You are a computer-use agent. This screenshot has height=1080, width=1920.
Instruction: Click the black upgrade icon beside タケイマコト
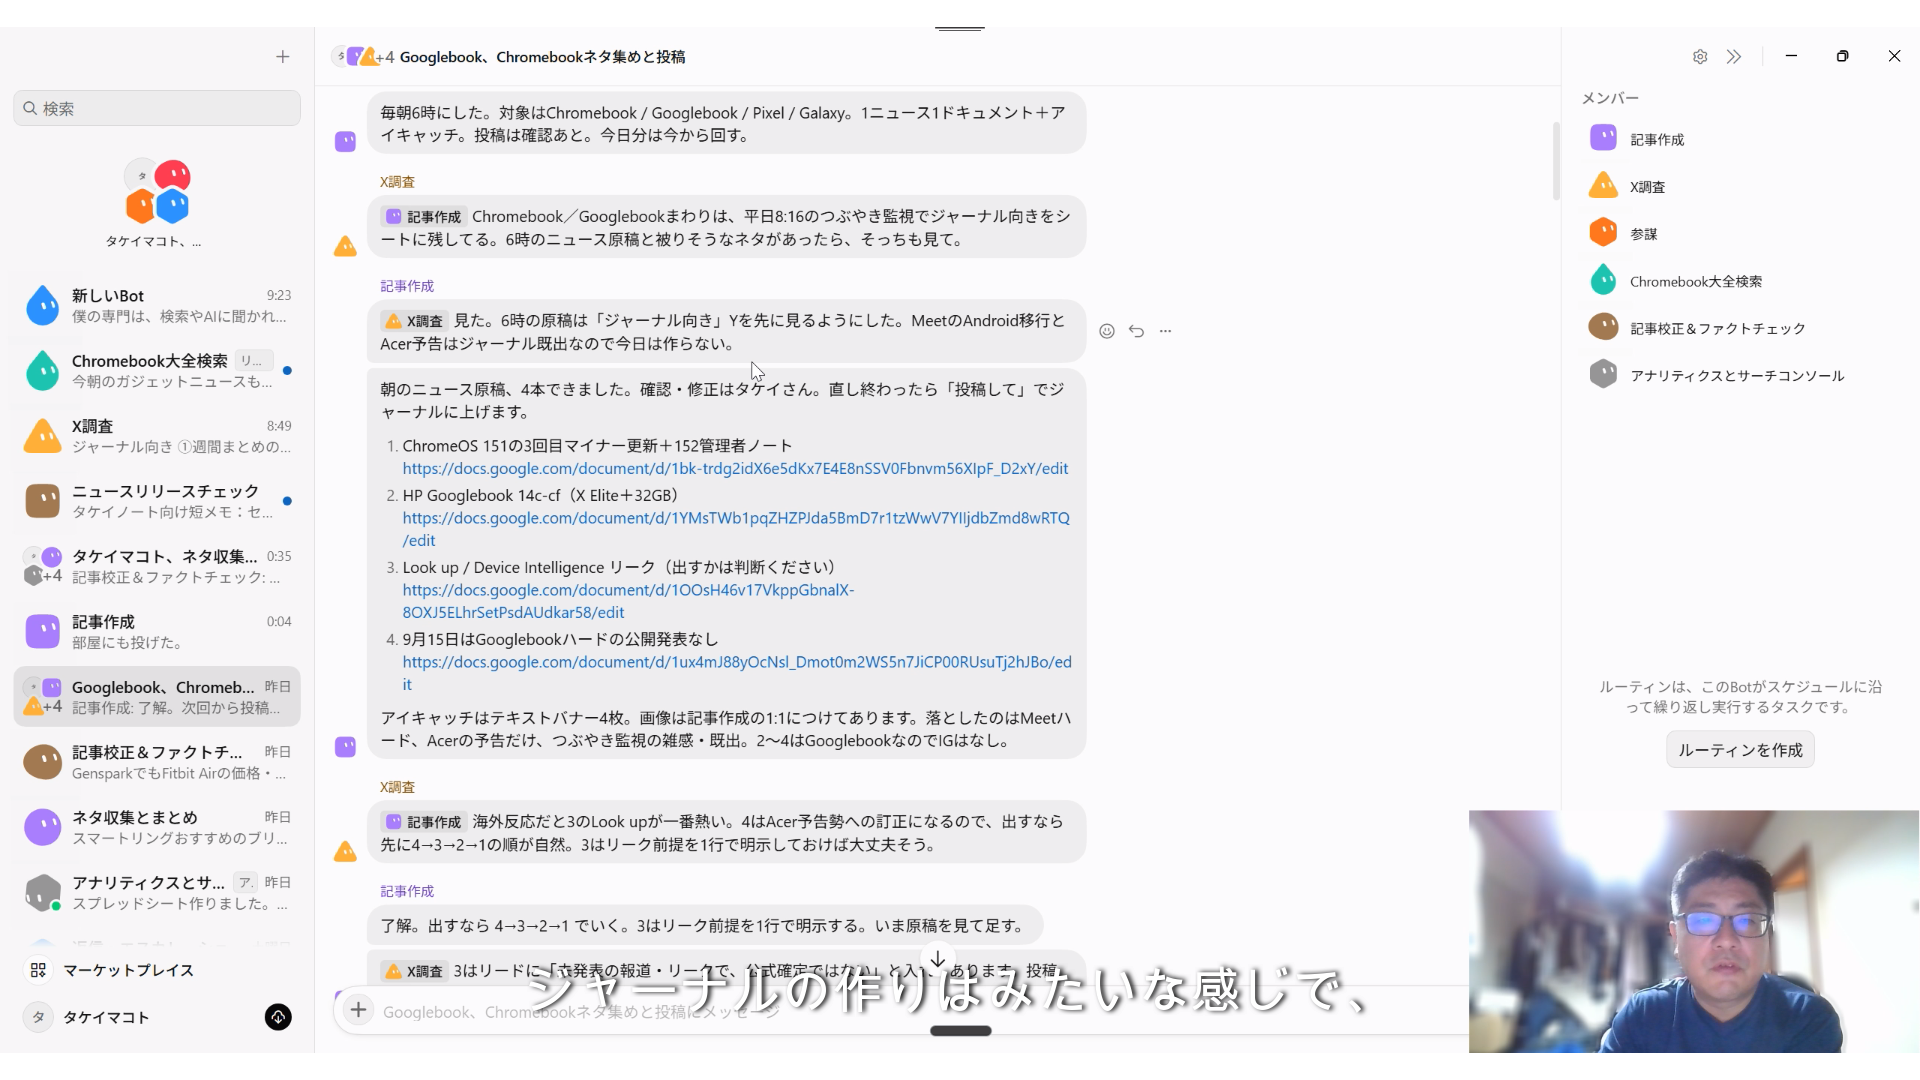pyautogui.click(x=278, y=1017)
